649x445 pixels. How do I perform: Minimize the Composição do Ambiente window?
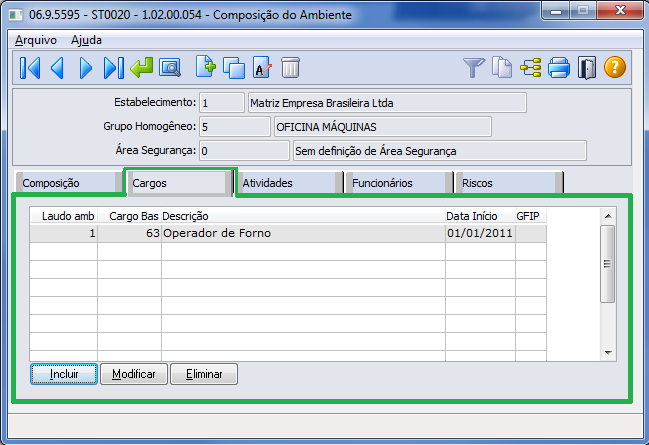[556, 11]
